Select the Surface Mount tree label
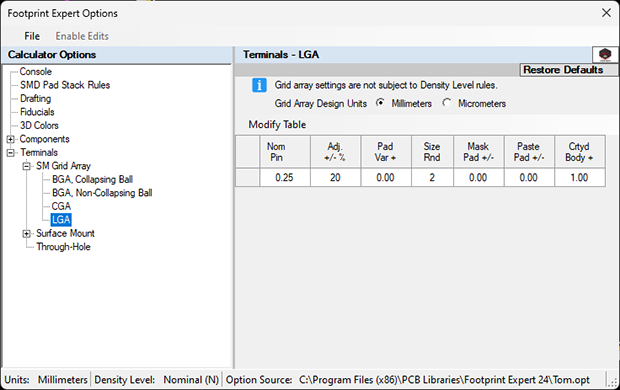620x390 pixels. click(65, 233)
